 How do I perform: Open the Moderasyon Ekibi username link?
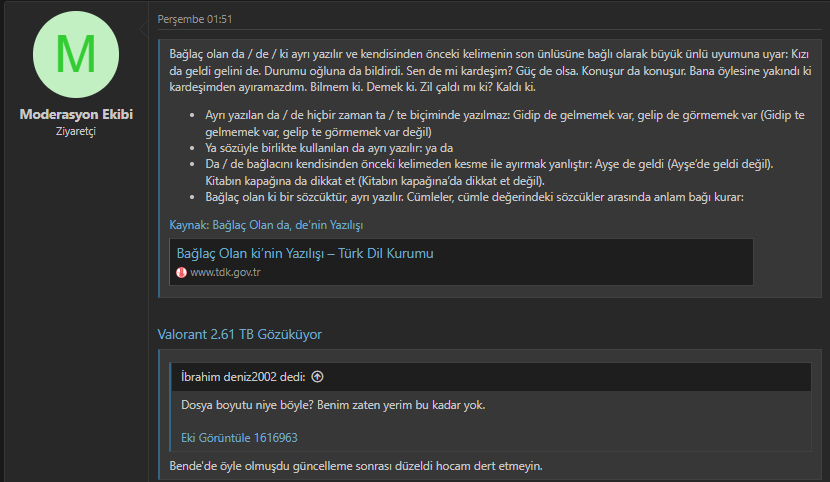(76, 114)
